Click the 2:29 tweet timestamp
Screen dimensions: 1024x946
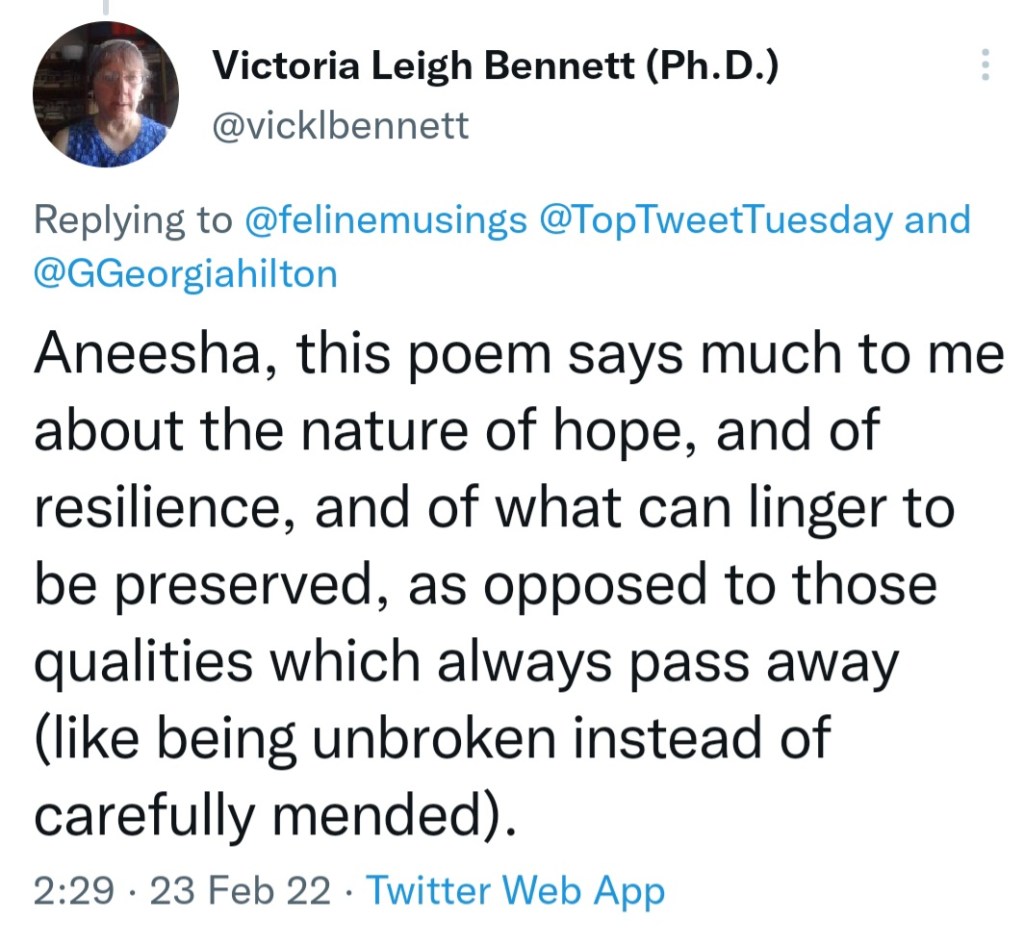(73, 889)
